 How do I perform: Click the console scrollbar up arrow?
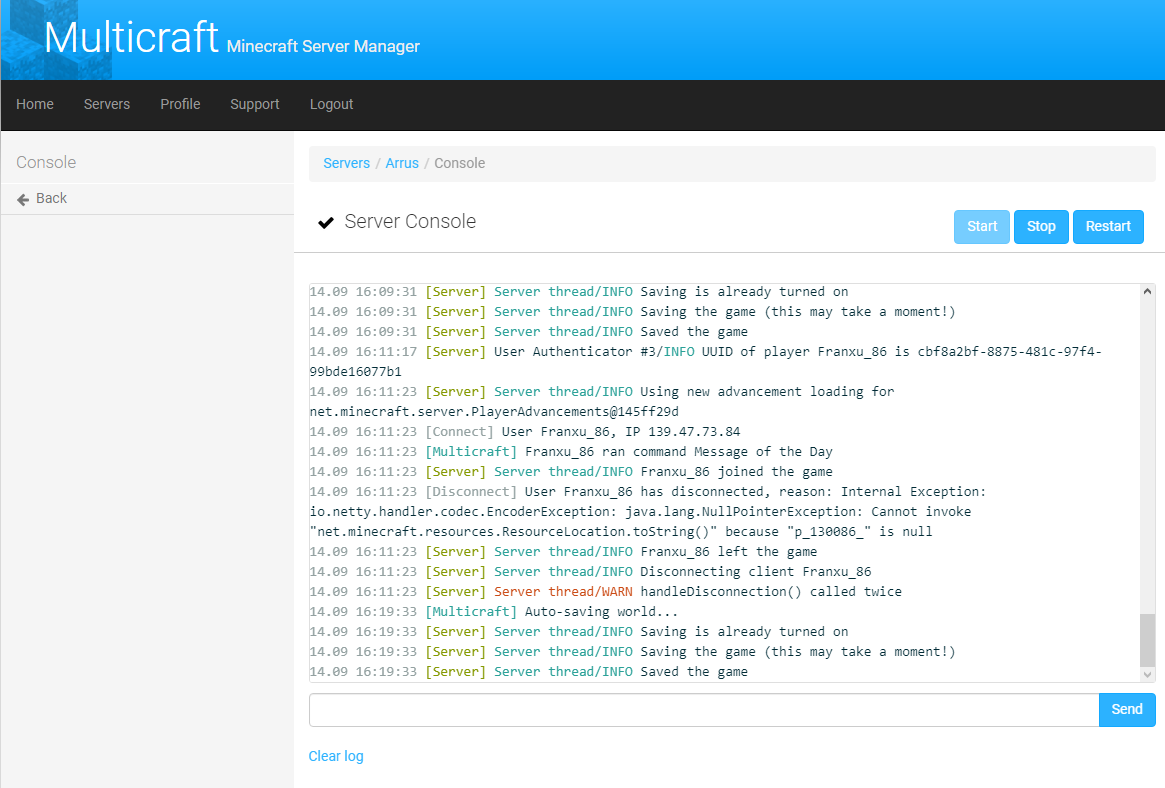tap(1148, 292)
